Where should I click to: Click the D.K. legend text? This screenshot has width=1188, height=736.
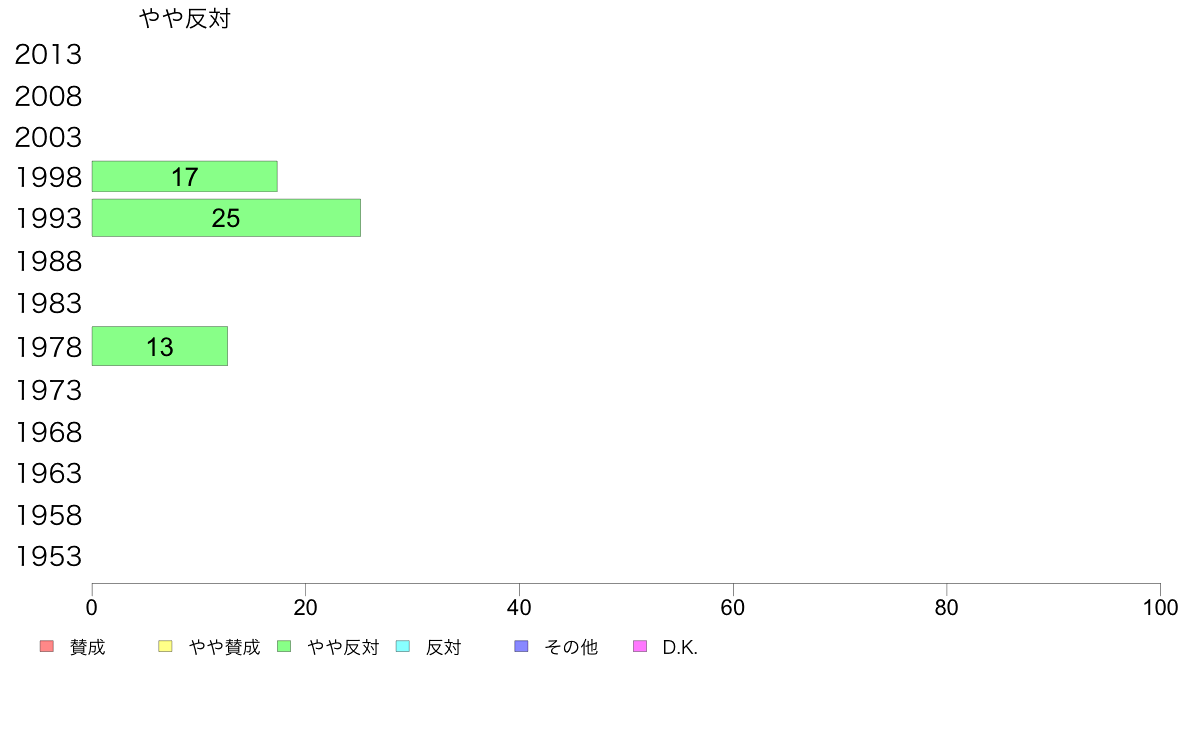tap(680, 647)
